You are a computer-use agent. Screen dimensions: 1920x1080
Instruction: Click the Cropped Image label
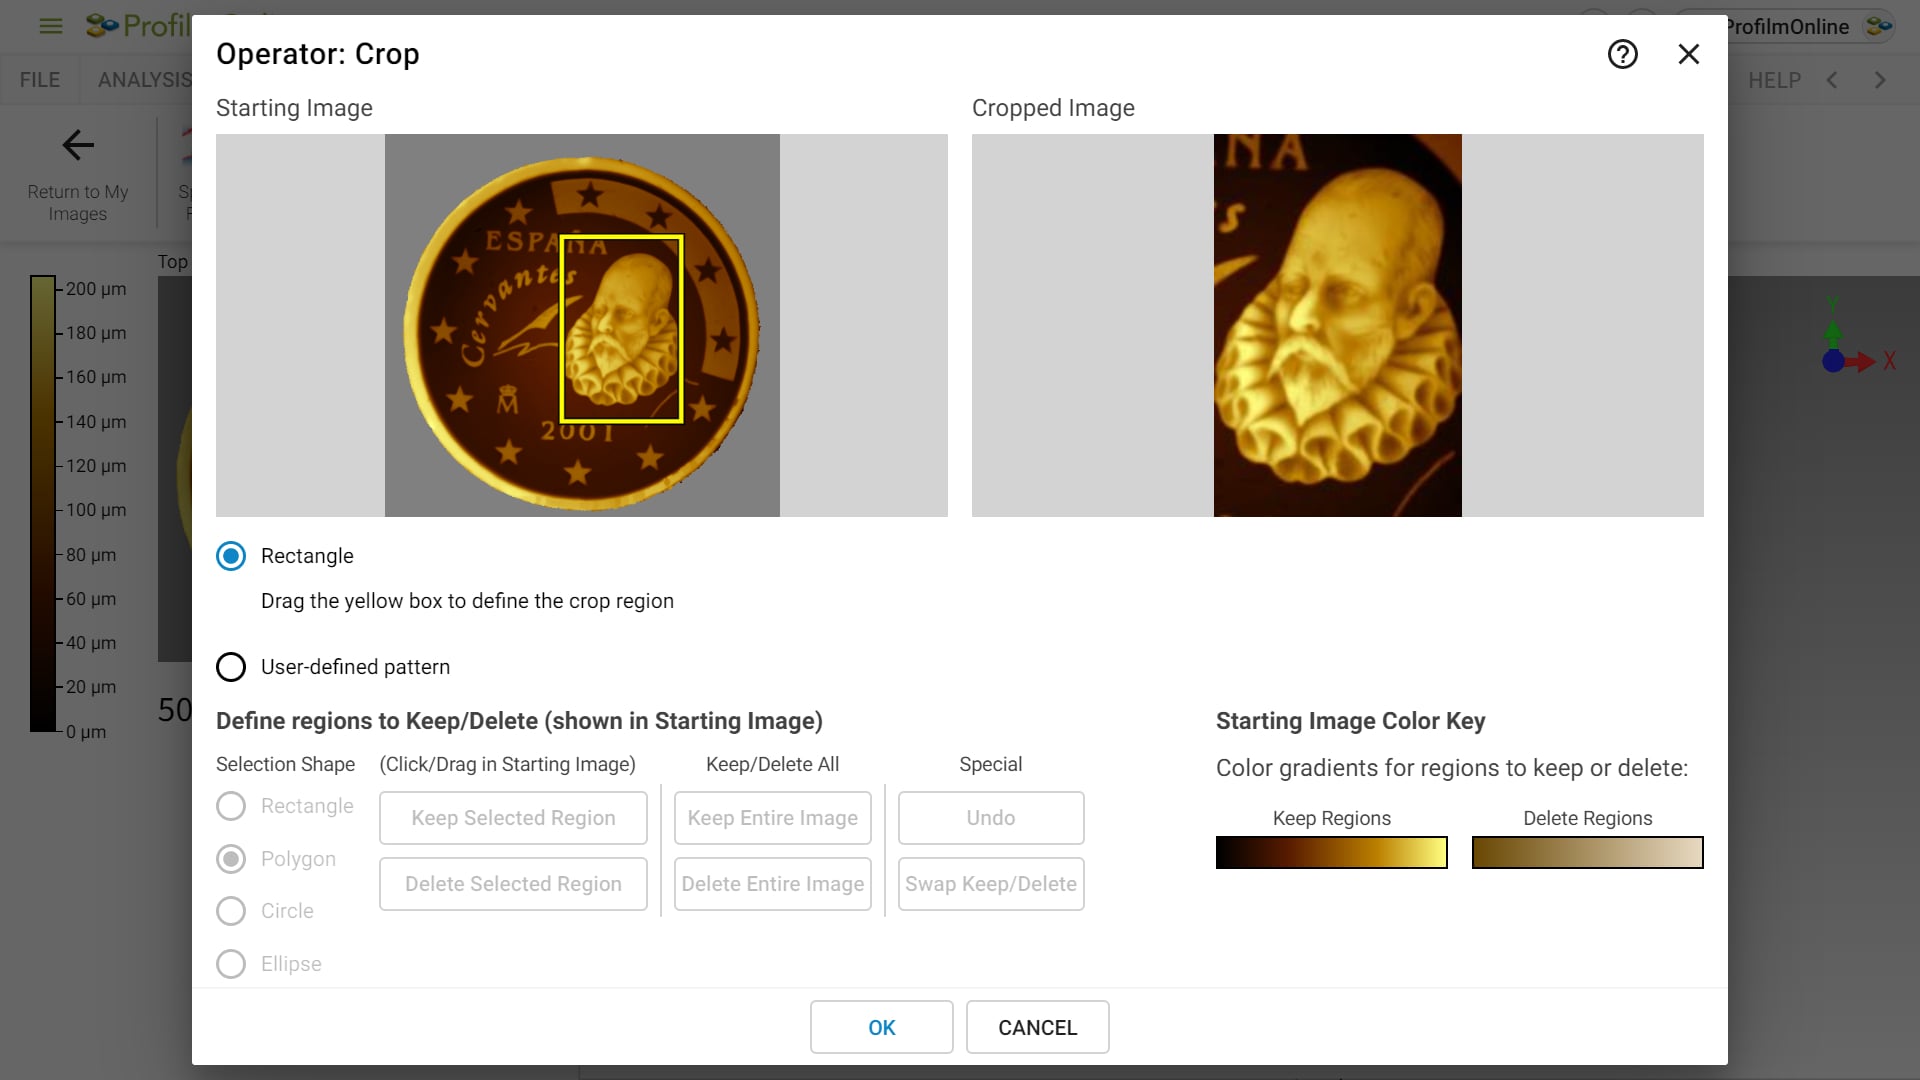pyautogui.click(x=1053, y=108)
